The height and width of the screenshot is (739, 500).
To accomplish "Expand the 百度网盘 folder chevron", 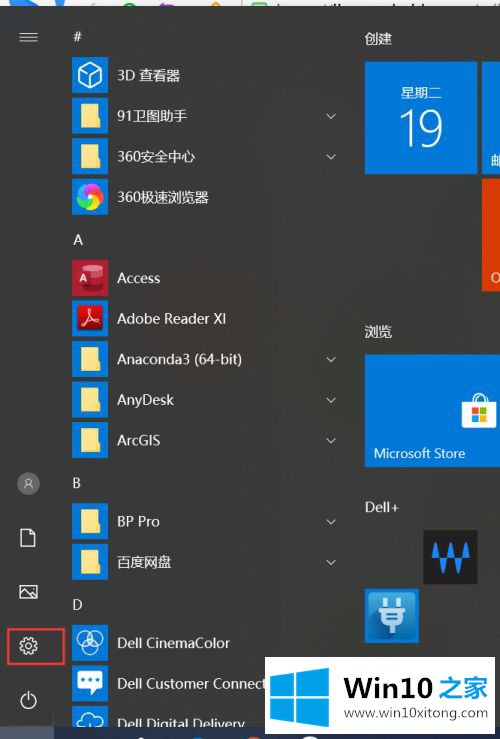I will click(x=331, y=562).
